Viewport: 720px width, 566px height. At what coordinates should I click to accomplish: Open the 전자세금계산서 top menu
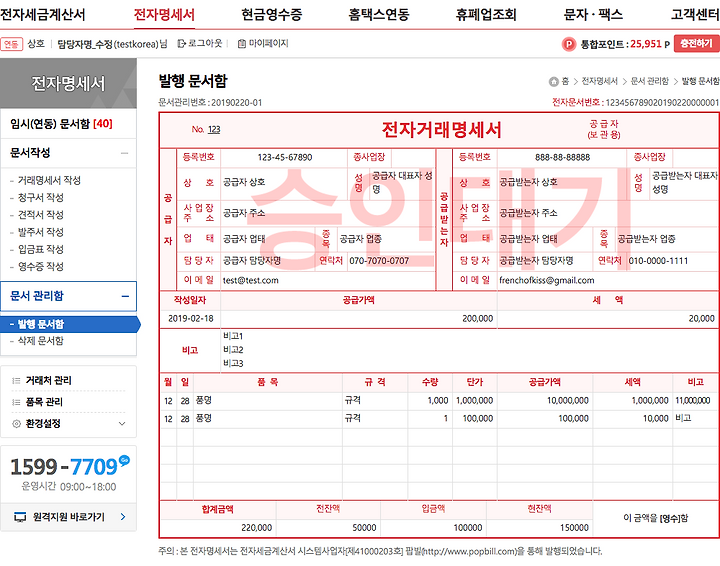click(43, 15)
